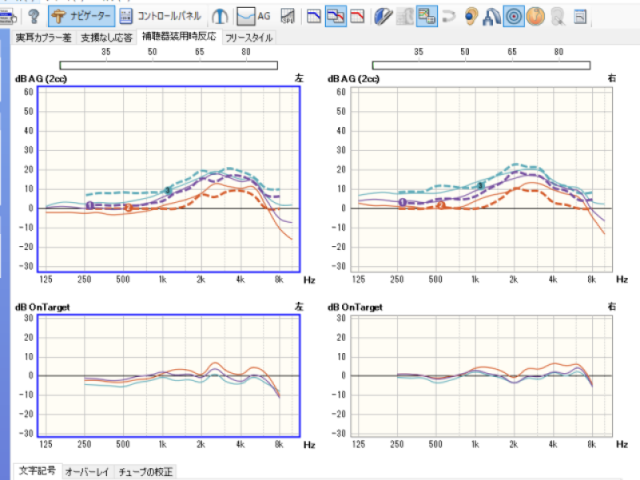Viewport: 640px width, 480px height.
Task: Click the SPL chart icon
Action: click(x=287, y=16)
